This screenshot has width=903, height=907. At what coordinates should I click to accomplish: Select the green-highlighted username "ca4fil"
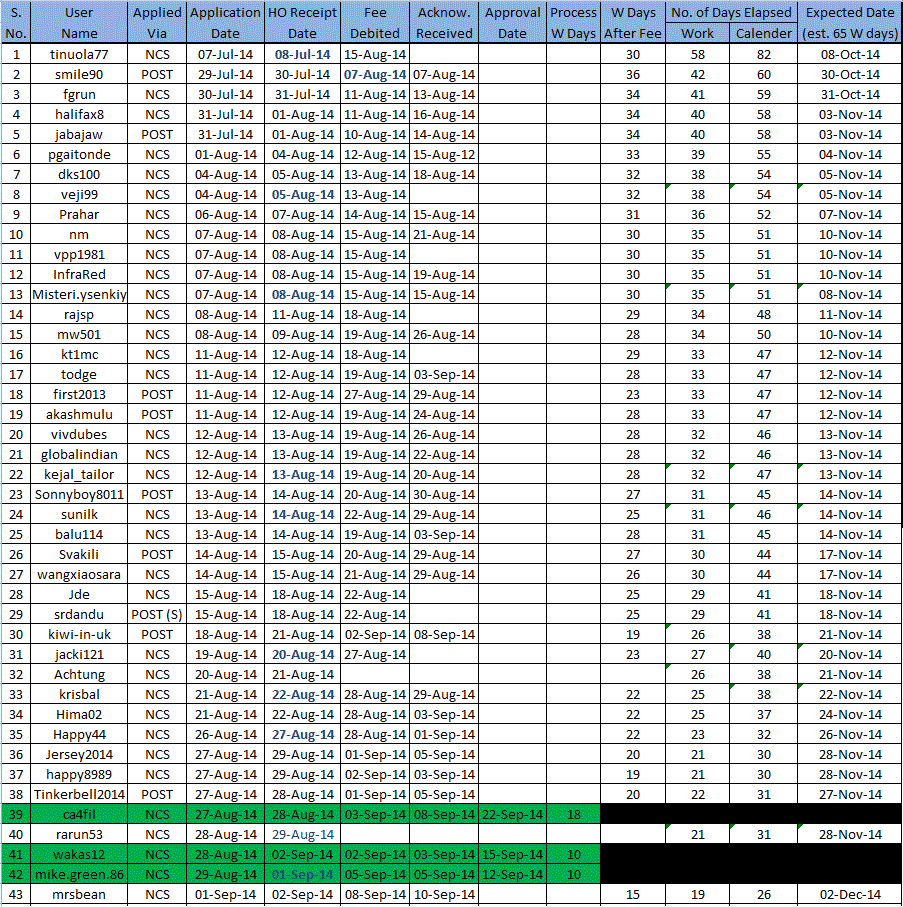[79, 814]
